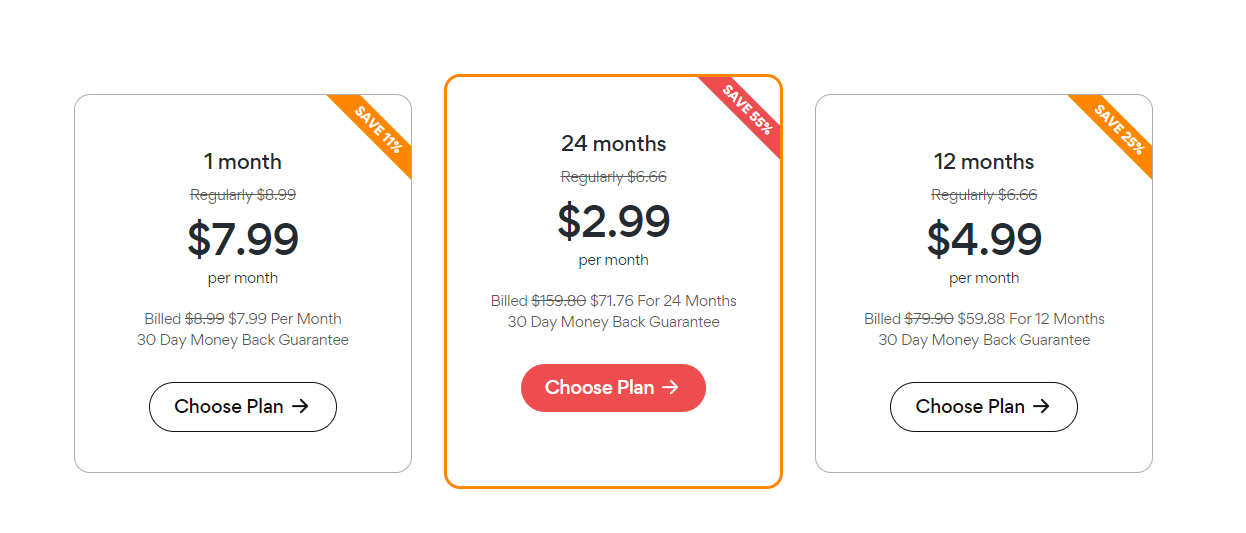The width and height of the screenshot is (1246, 533).
Task: Click Regularly $8.99 strikethrough text
Action: point(243,195)
